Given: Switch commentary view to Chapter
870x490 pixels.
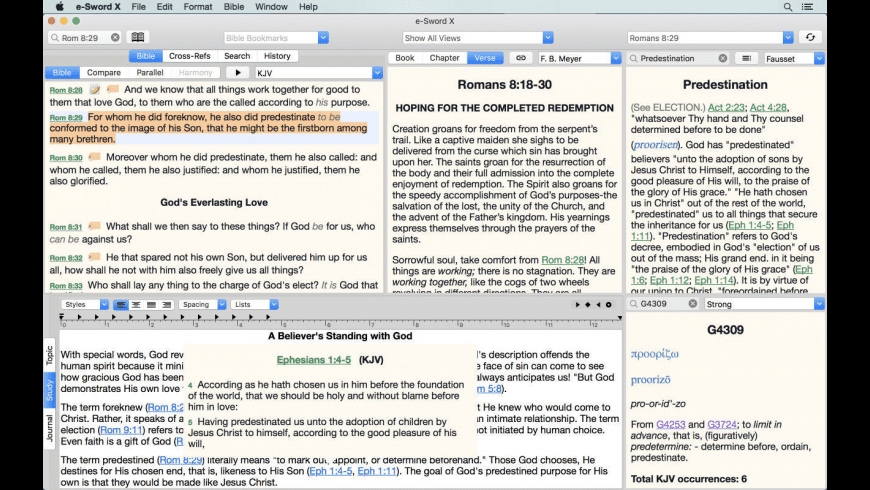Looking at the screenshot, I should click(444, 58).
